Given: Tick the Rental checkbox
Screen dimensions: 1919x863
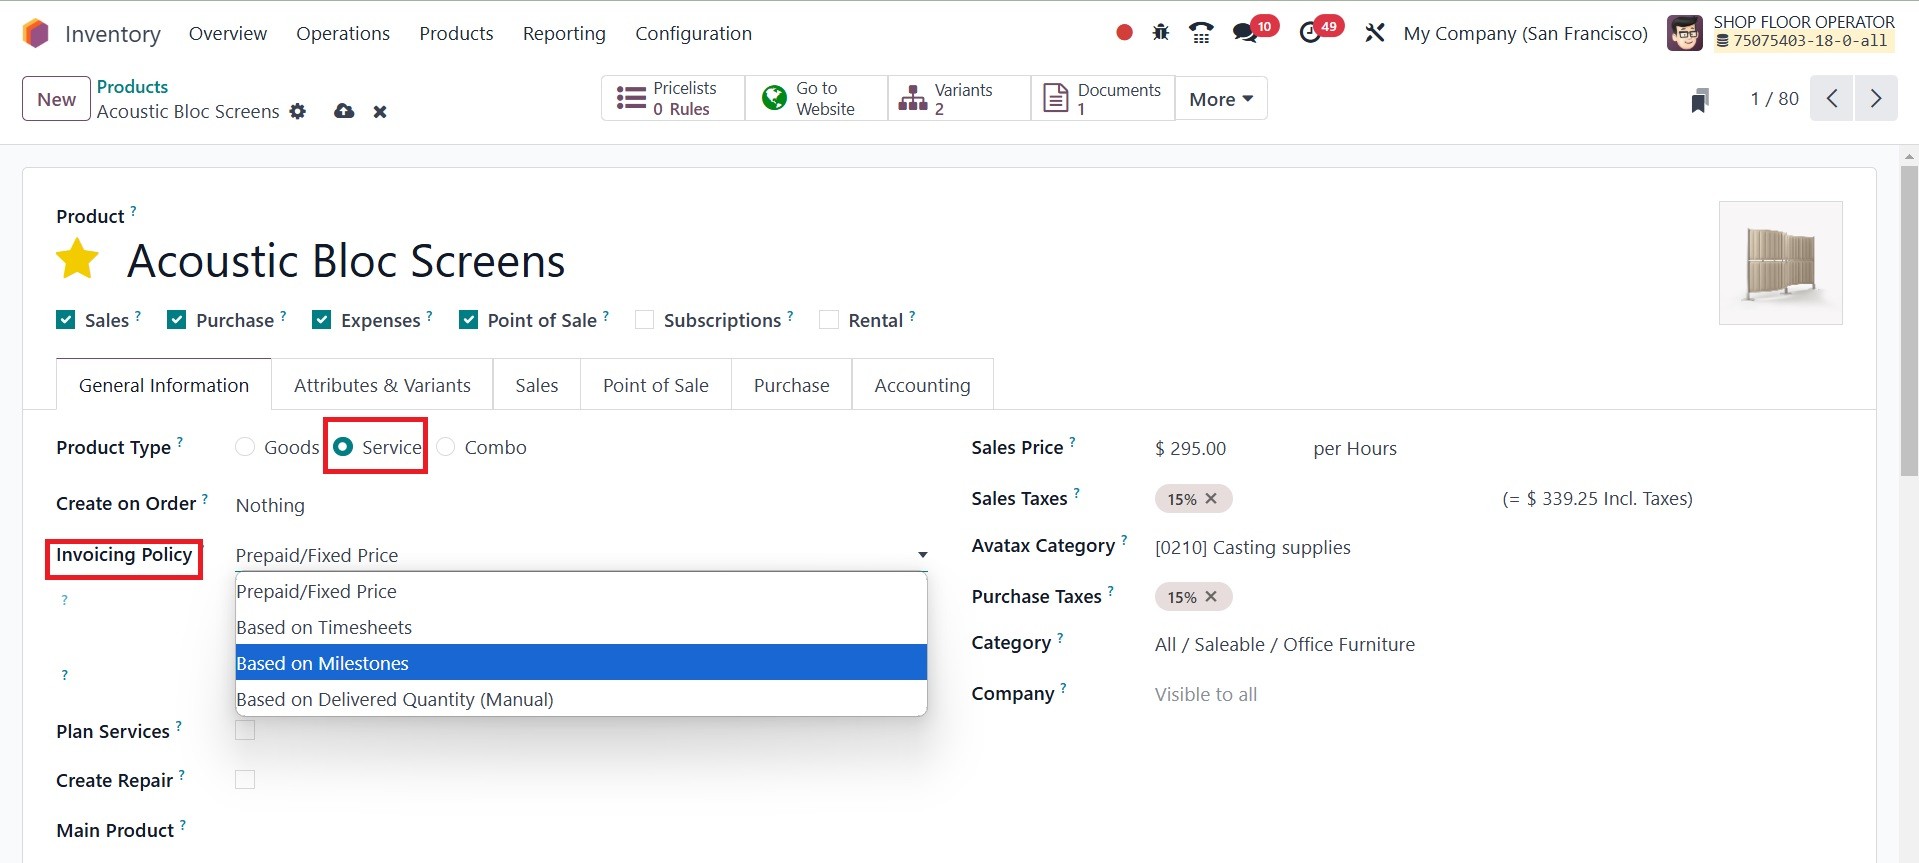Looking at the screenshot, I should pos(829,320).
